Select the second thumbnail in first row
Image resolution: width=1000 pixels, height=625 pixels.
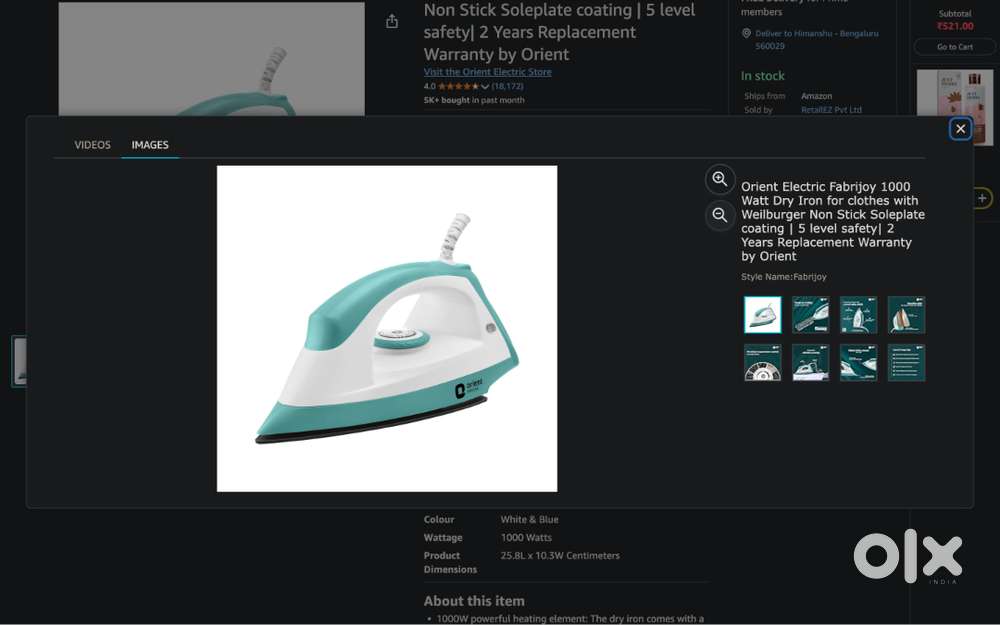(810, 315)
